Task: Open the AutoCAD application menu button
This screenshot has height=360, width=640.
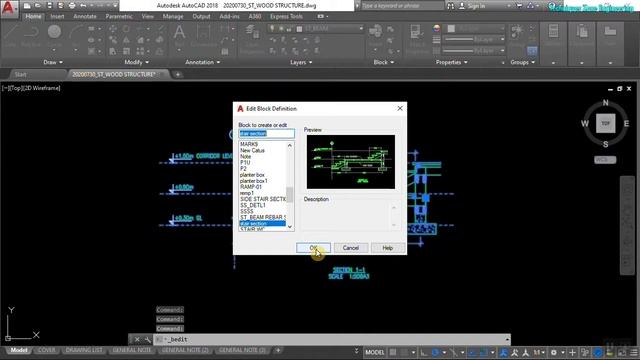Action: [x=9, y=9]
